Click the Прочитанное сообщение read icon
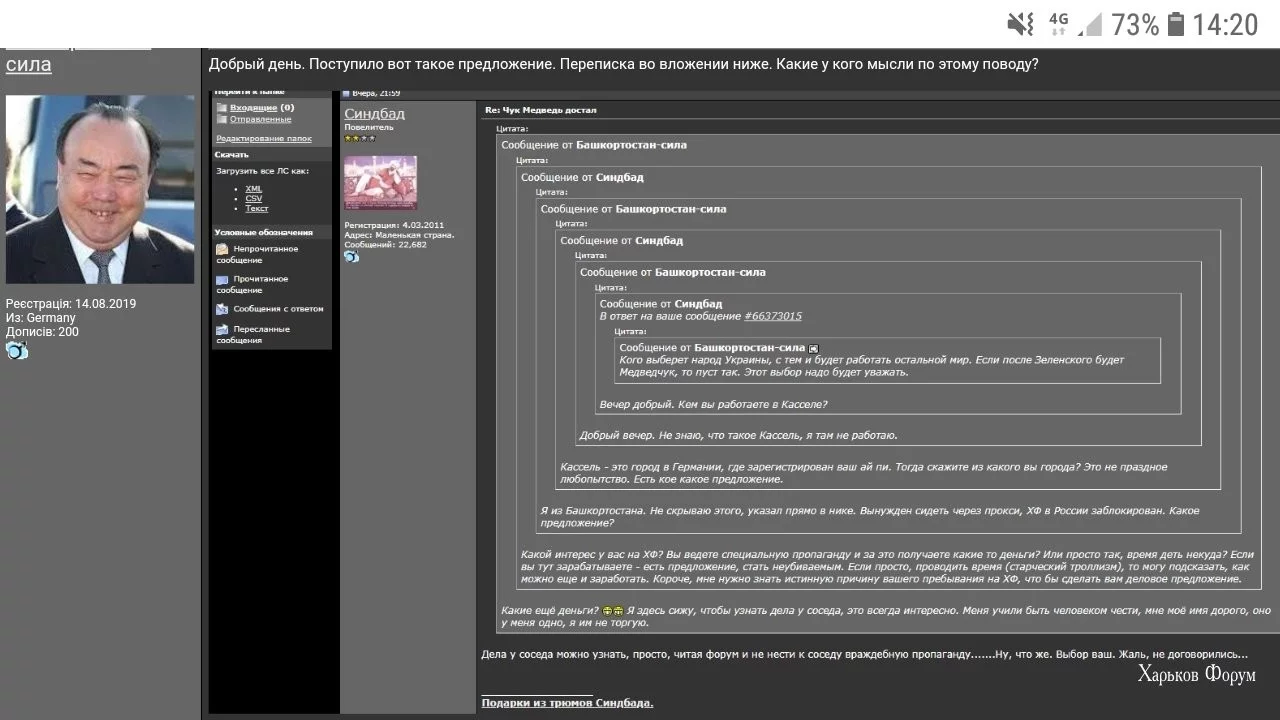1280x720 pixels. [x=222, y=279]
